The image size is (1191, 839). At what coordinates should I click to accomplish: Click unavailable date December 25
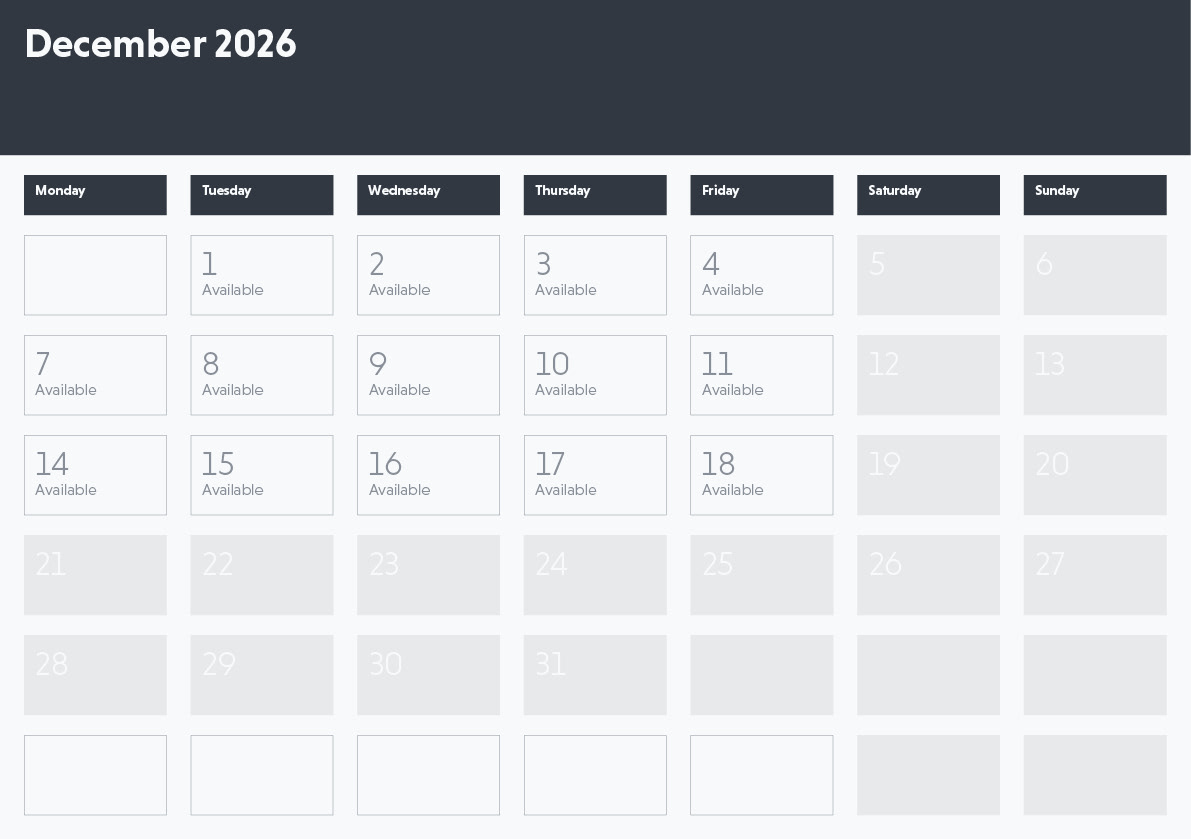click(761, 575)
